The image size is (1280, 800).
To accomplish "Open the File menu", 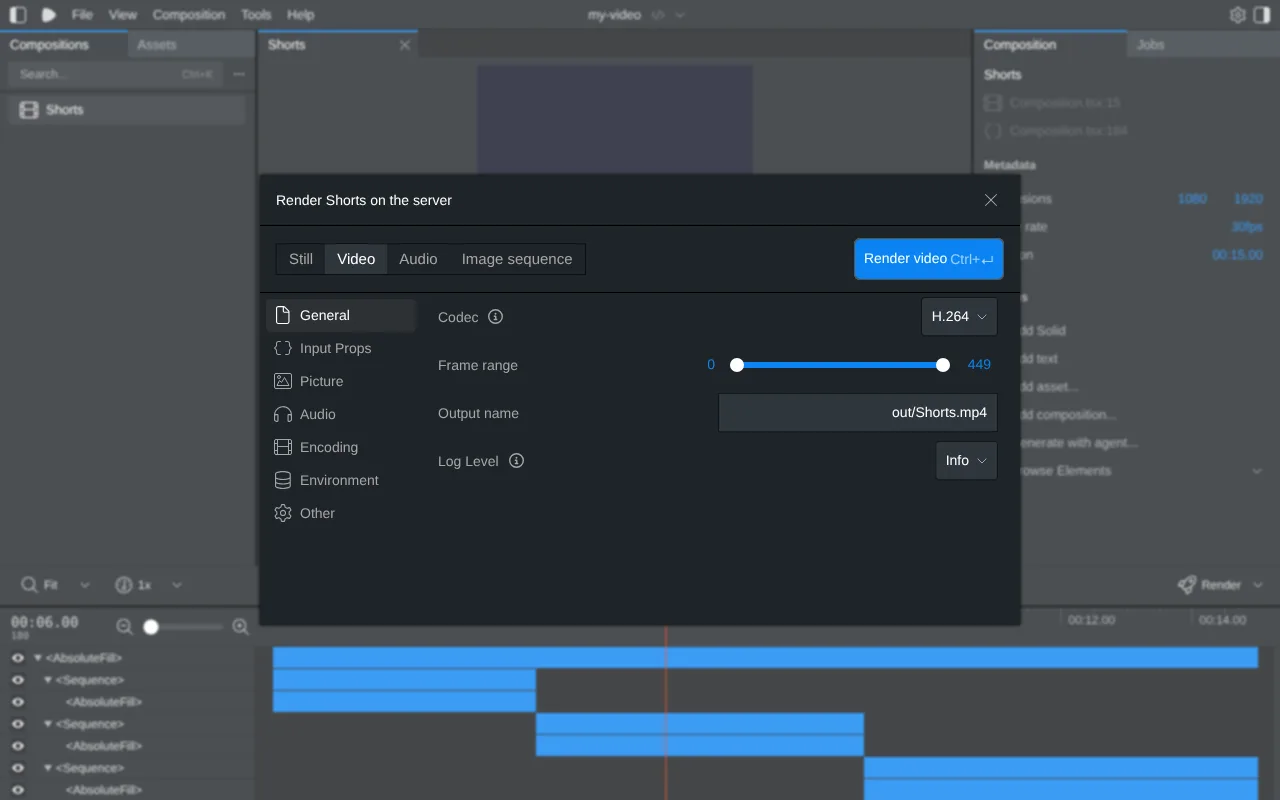I will [x=82, y=15].
